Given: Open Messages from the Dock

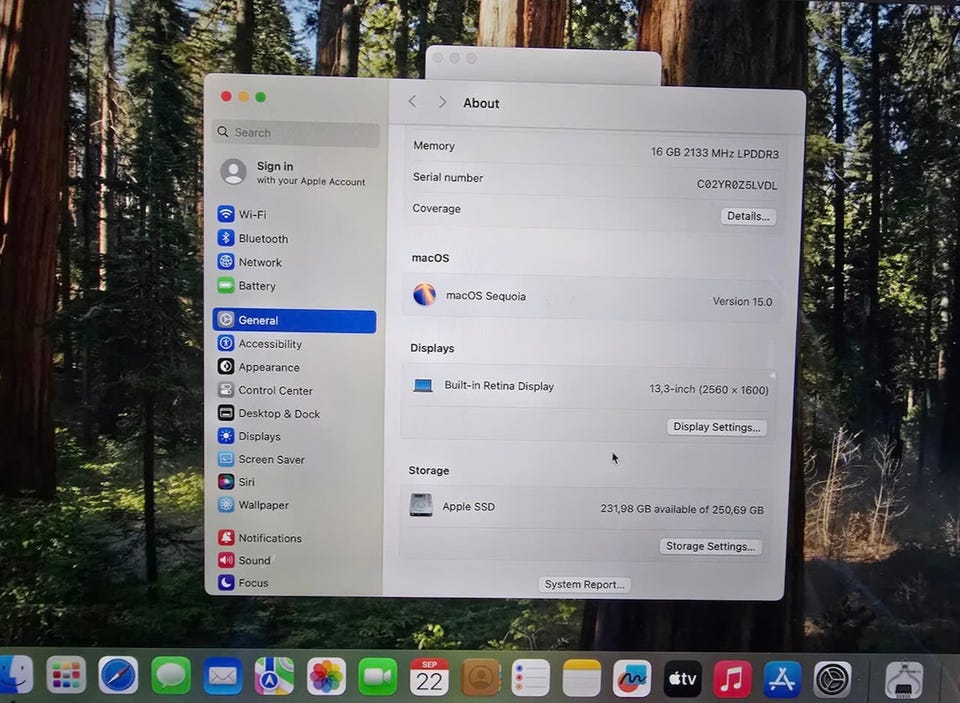Looking at the screenshot, I should click(171, 675).
